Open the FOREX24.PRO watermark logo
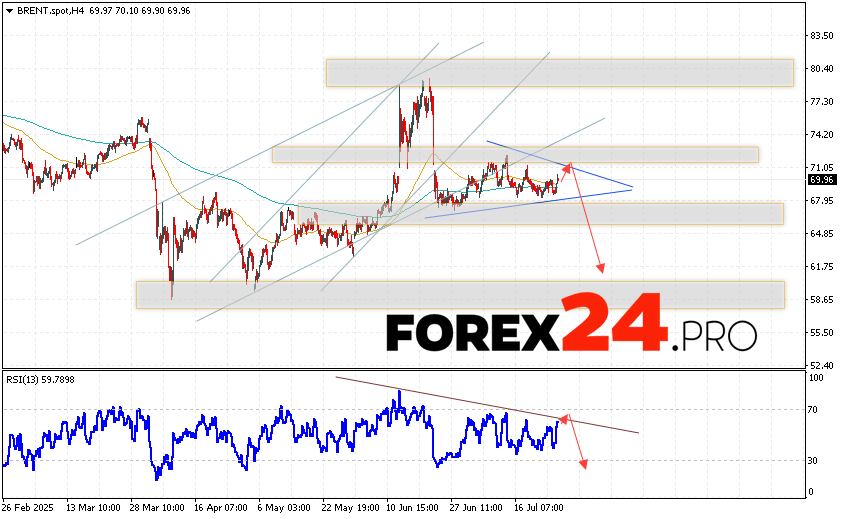The height and width of the screenshot is (519, 845). 571,333
